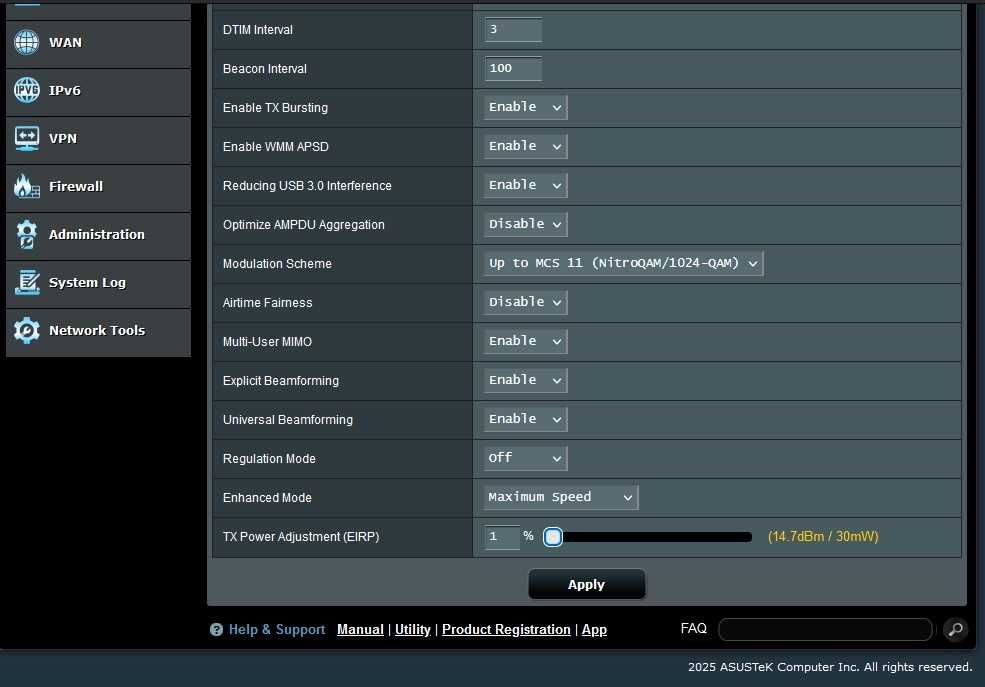Screen dimensions: 985x687
Task: Expand the Modulation Scheme dropdown
Action: [x=623, y=263]
